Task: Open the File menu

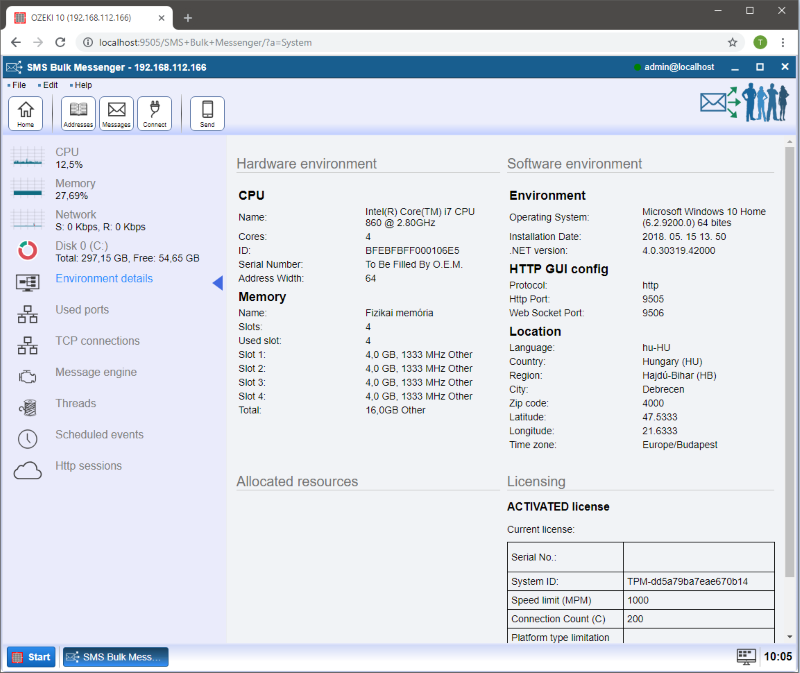Action: (x=19, y=85)
